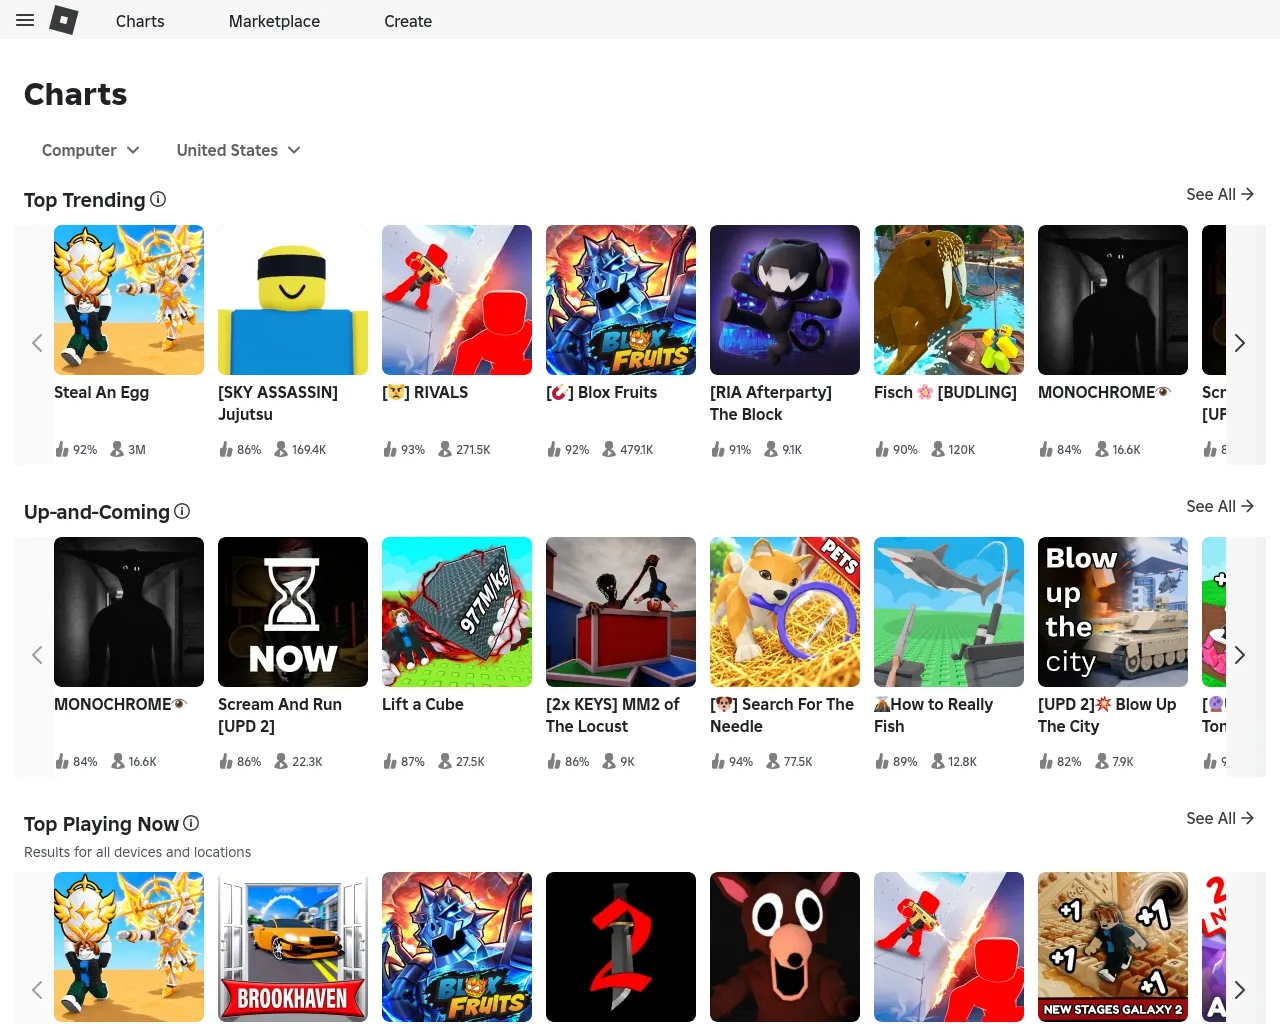
Task: Open Blow Up The City thumbnail
Action: (1113, 612)
